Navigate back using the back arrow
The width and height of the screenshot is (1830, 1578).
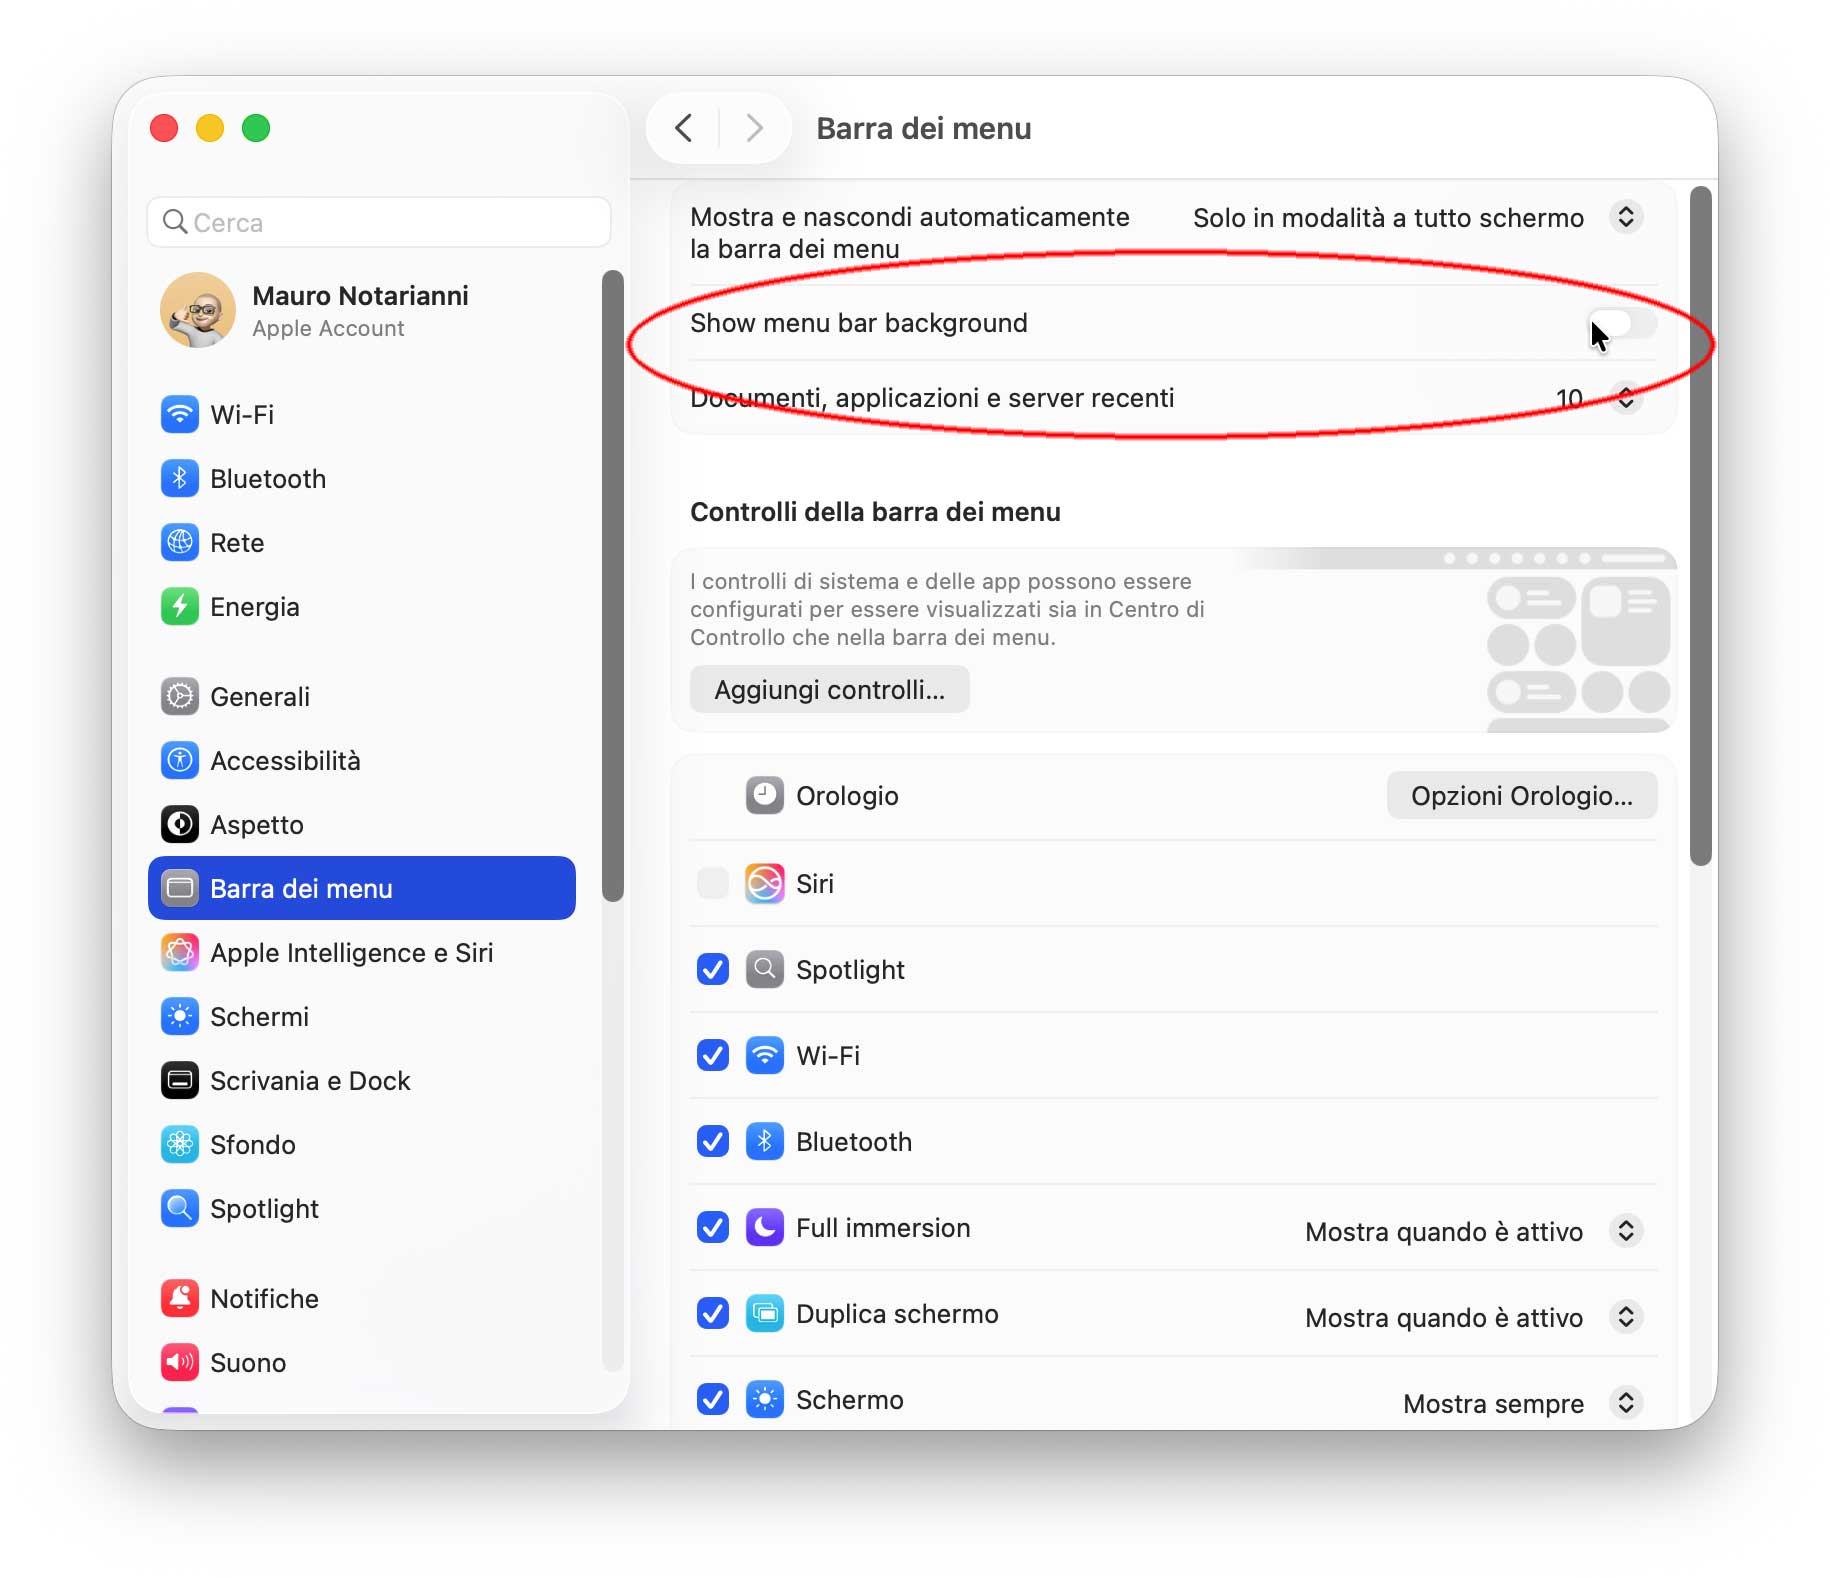click(684, 128)
